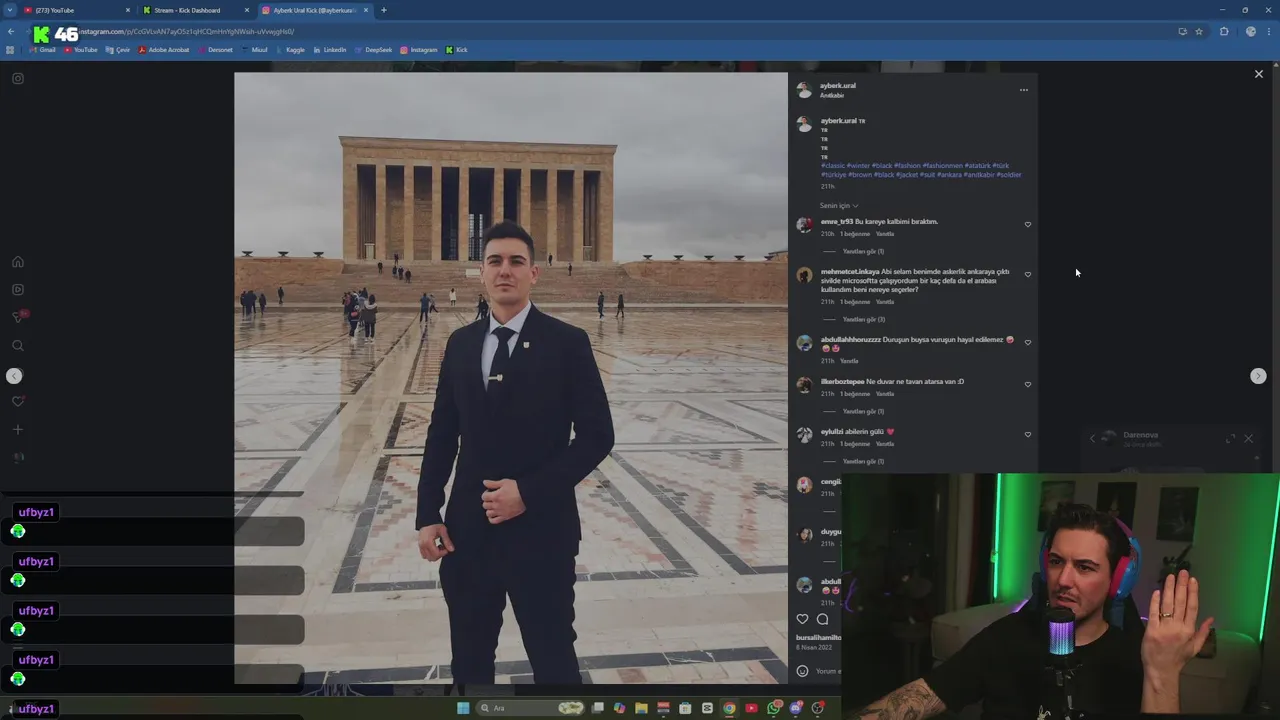Image resolution: width=1280 pixels, height=720 pixels.
Task: Open the Kaggle bookmark
Action: pyautogui.click(x=290, y=50)
